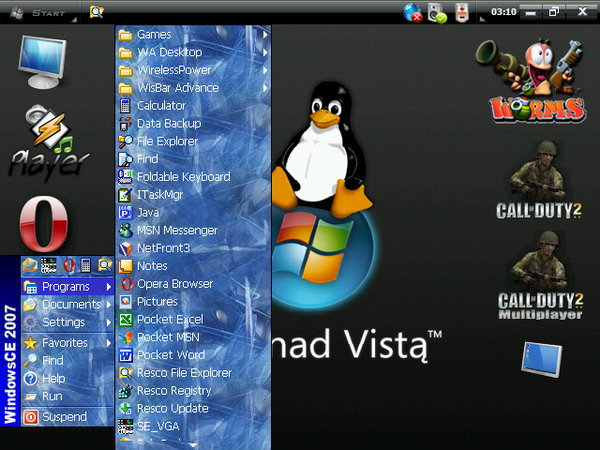The height and width of the screenshot is (450, 600).
Task: Choose Run in the Start menu
Action: (x=68, y=396)
